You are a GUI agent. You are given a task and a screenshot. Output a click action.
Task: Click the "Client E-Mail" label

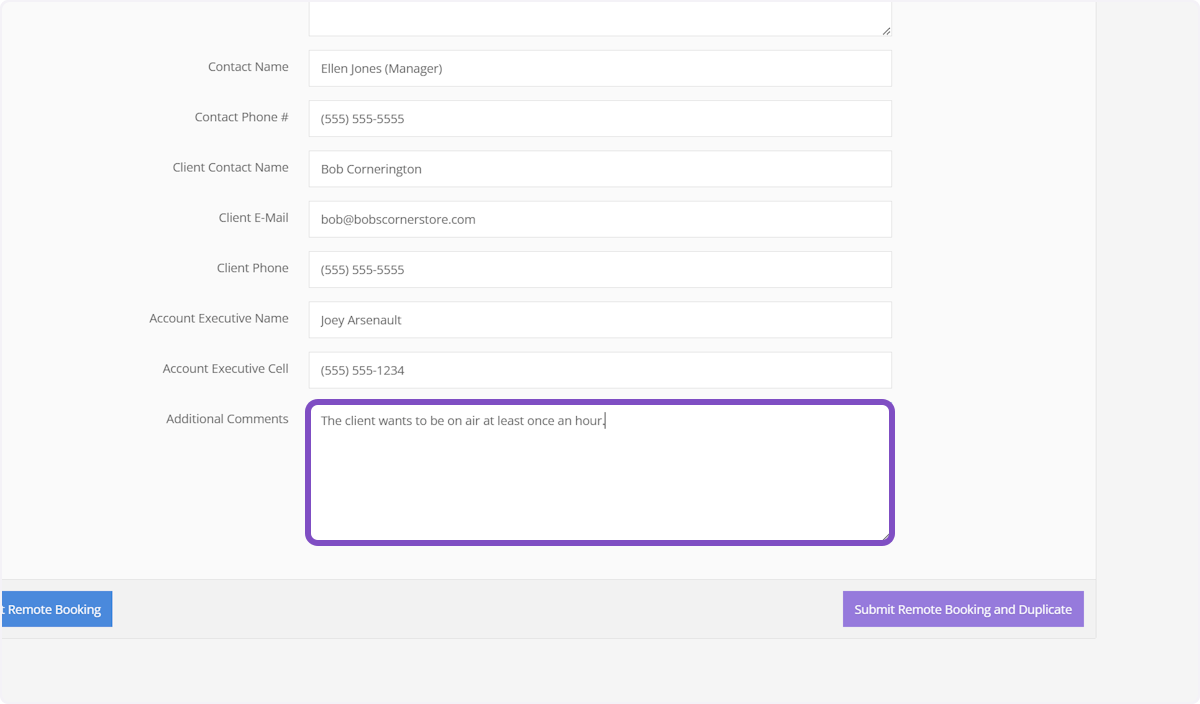[253, 217]
